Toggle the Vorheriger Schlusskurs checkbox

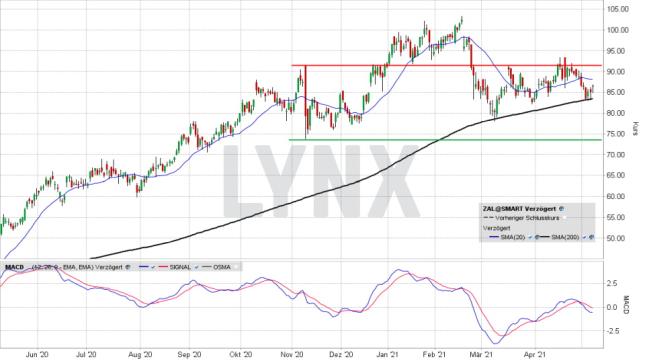[x=564, y=218]
